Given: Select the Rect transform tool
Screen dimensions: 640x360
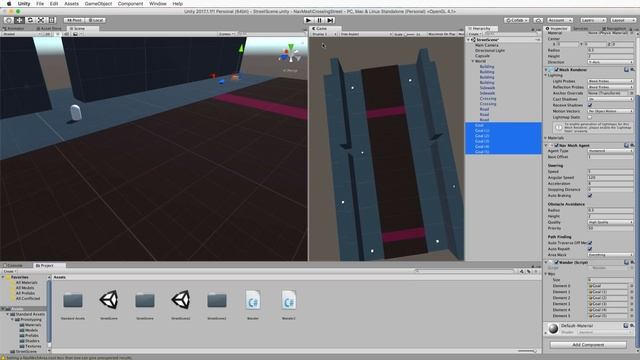Looking at the screenshot, I should tap(52, 20).
